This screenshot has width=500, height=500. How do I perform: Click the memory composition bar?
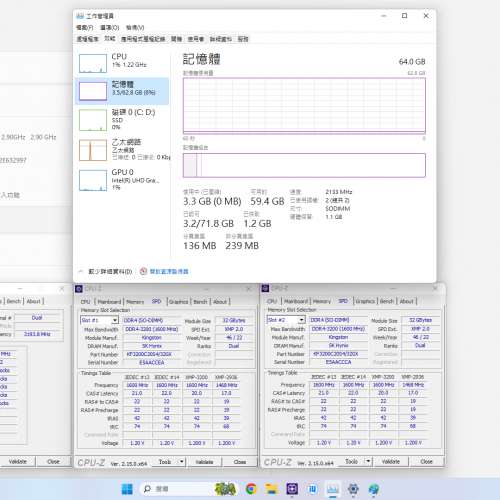[304, 165]
